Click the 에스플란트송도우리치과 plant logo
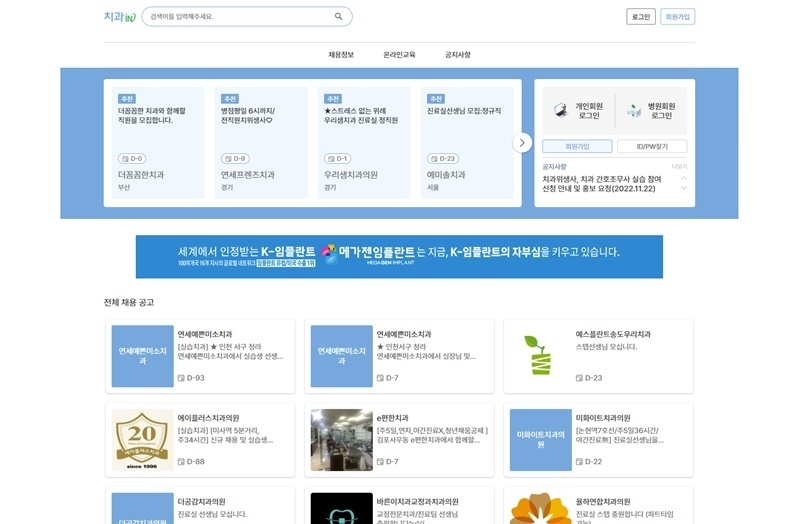The width and height of the screenshot is (790, 524). 540,356
